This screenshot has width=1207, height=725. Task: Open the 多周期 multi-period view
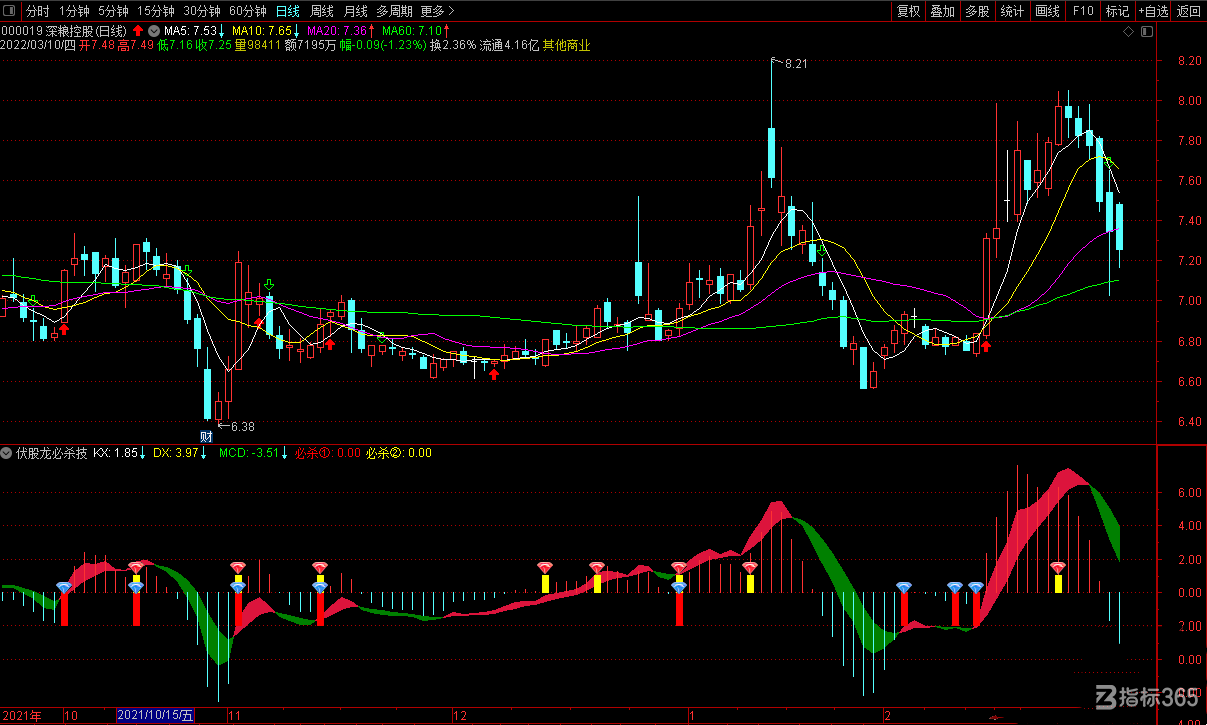pyautogui.click(x=394, y=11)
